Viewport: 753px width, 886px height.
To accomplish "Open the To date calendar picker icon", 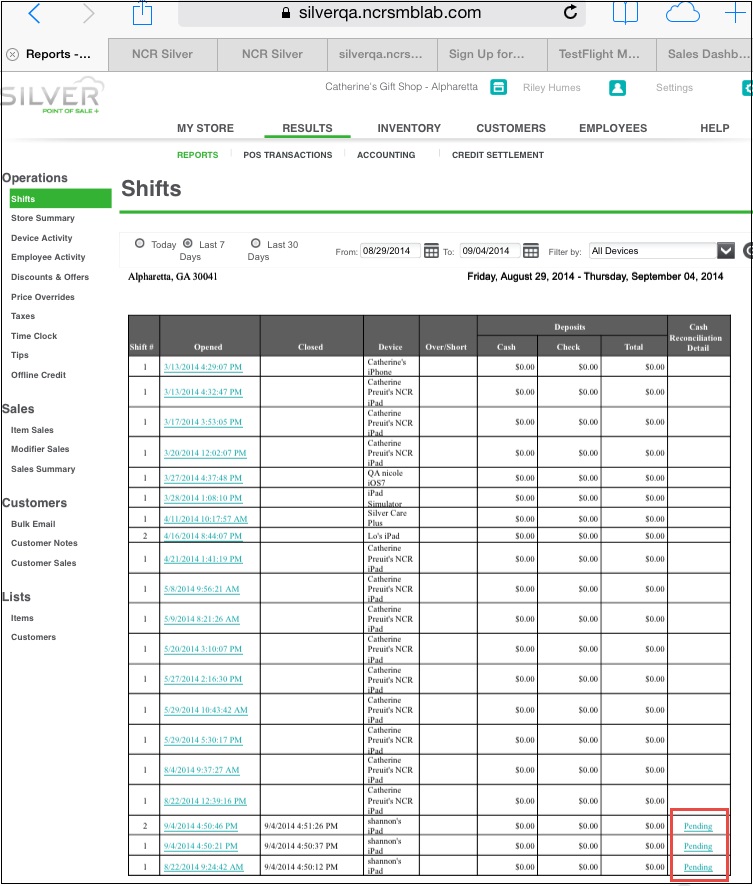I will click(x=530, y=251).
